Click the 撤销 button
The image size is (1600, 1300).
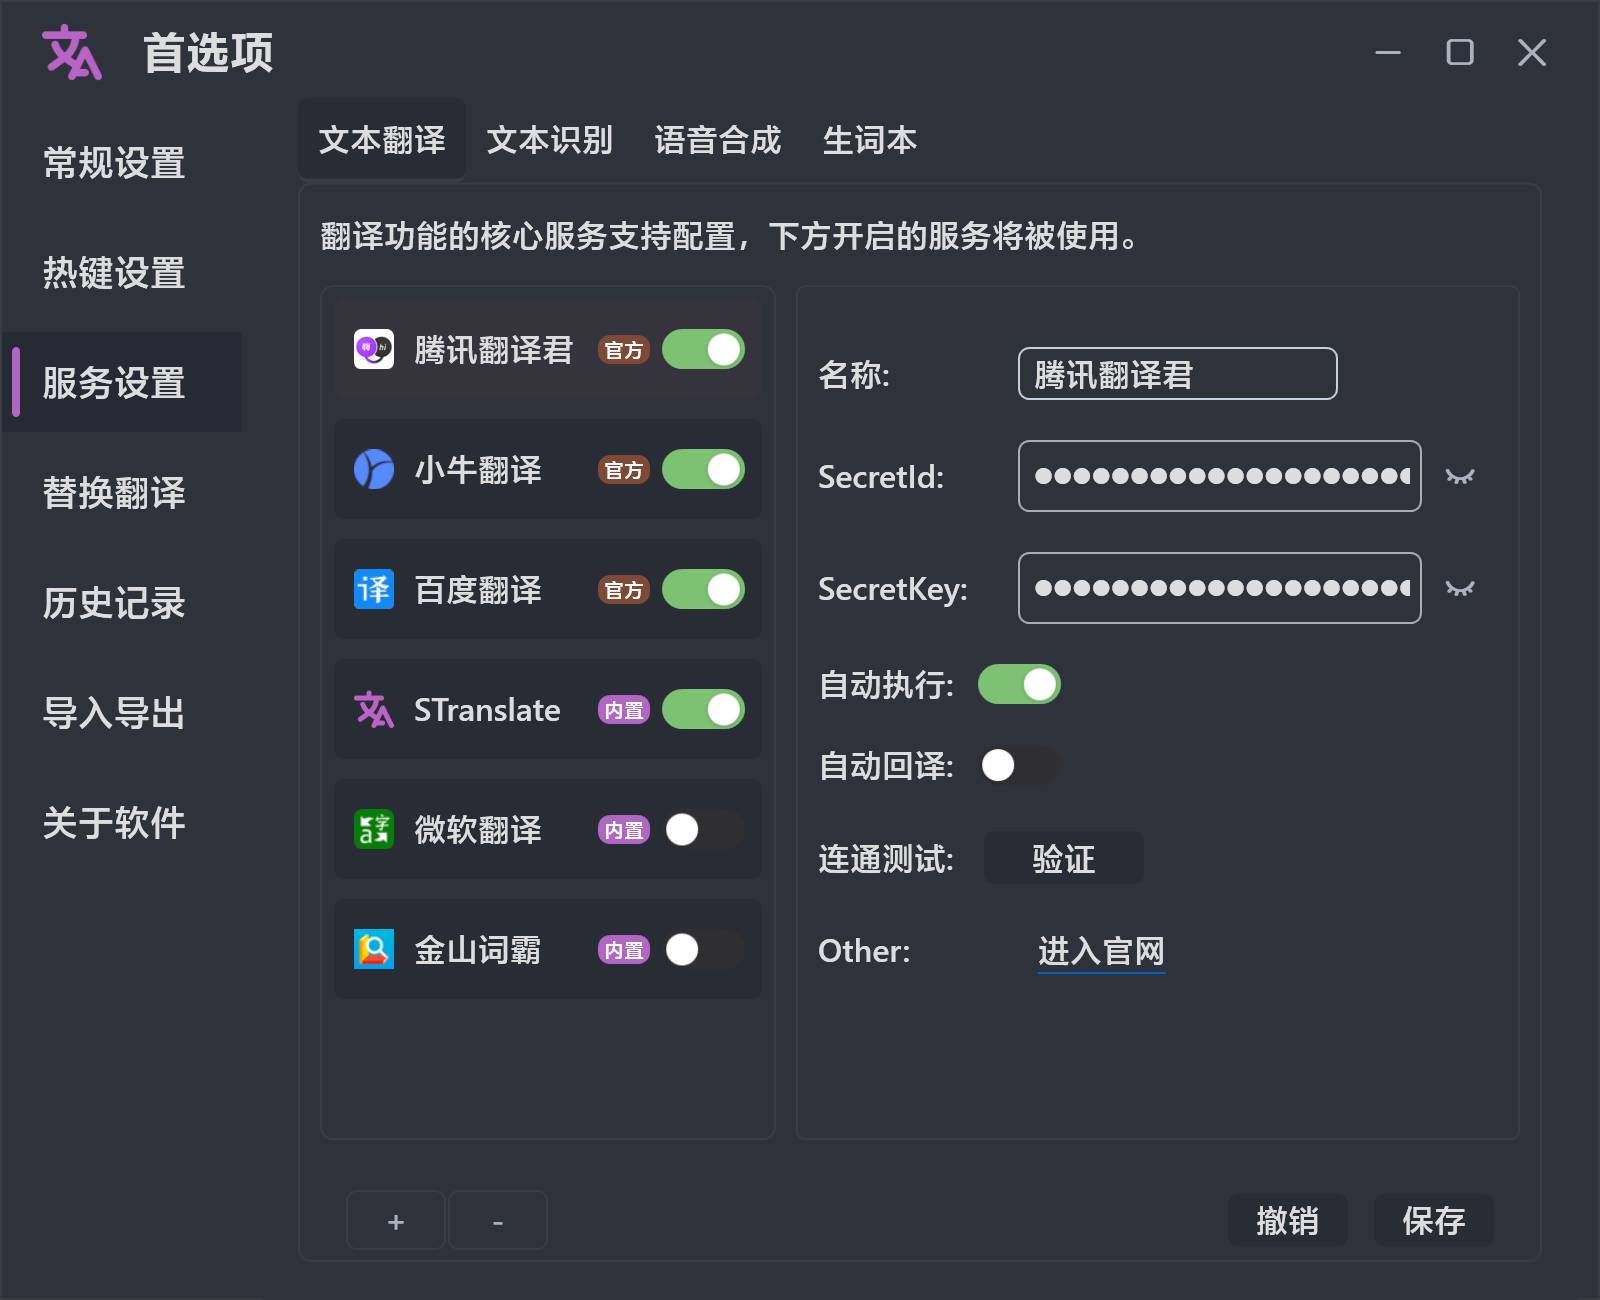coord(1288,1220)
